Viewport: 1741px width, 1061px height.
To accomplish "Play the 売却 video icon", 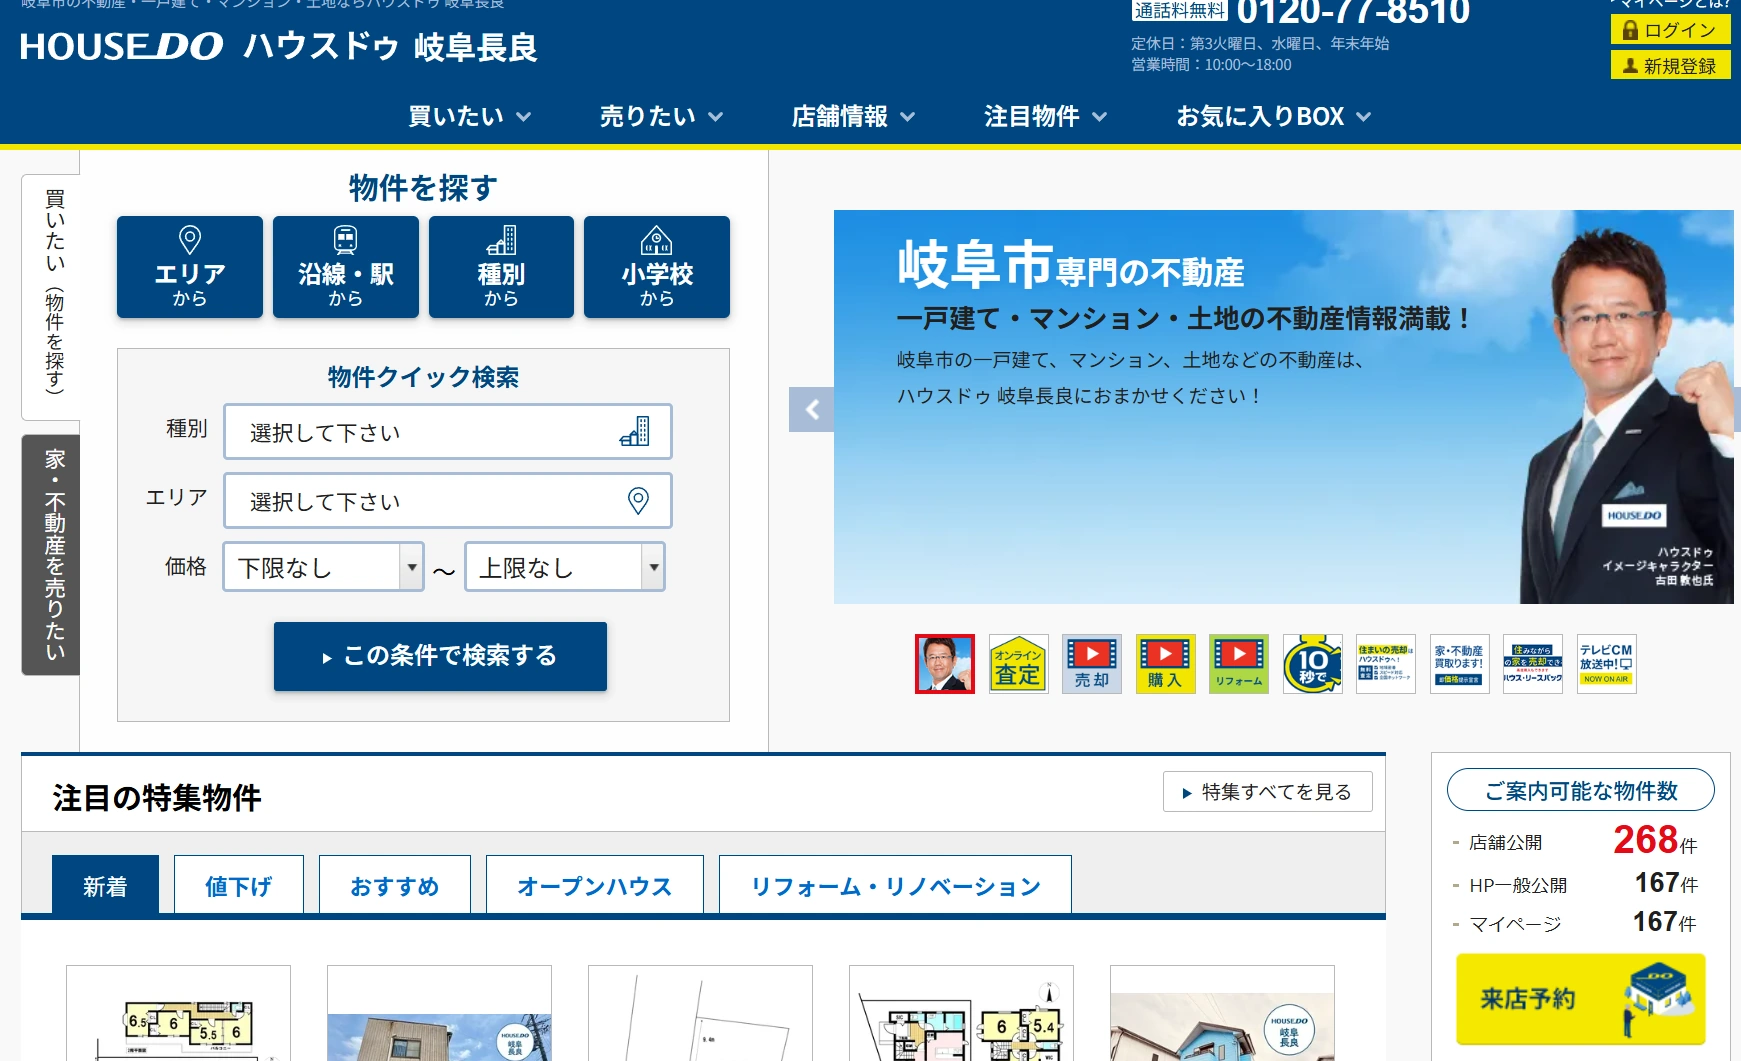I will tap(1092, 664).
